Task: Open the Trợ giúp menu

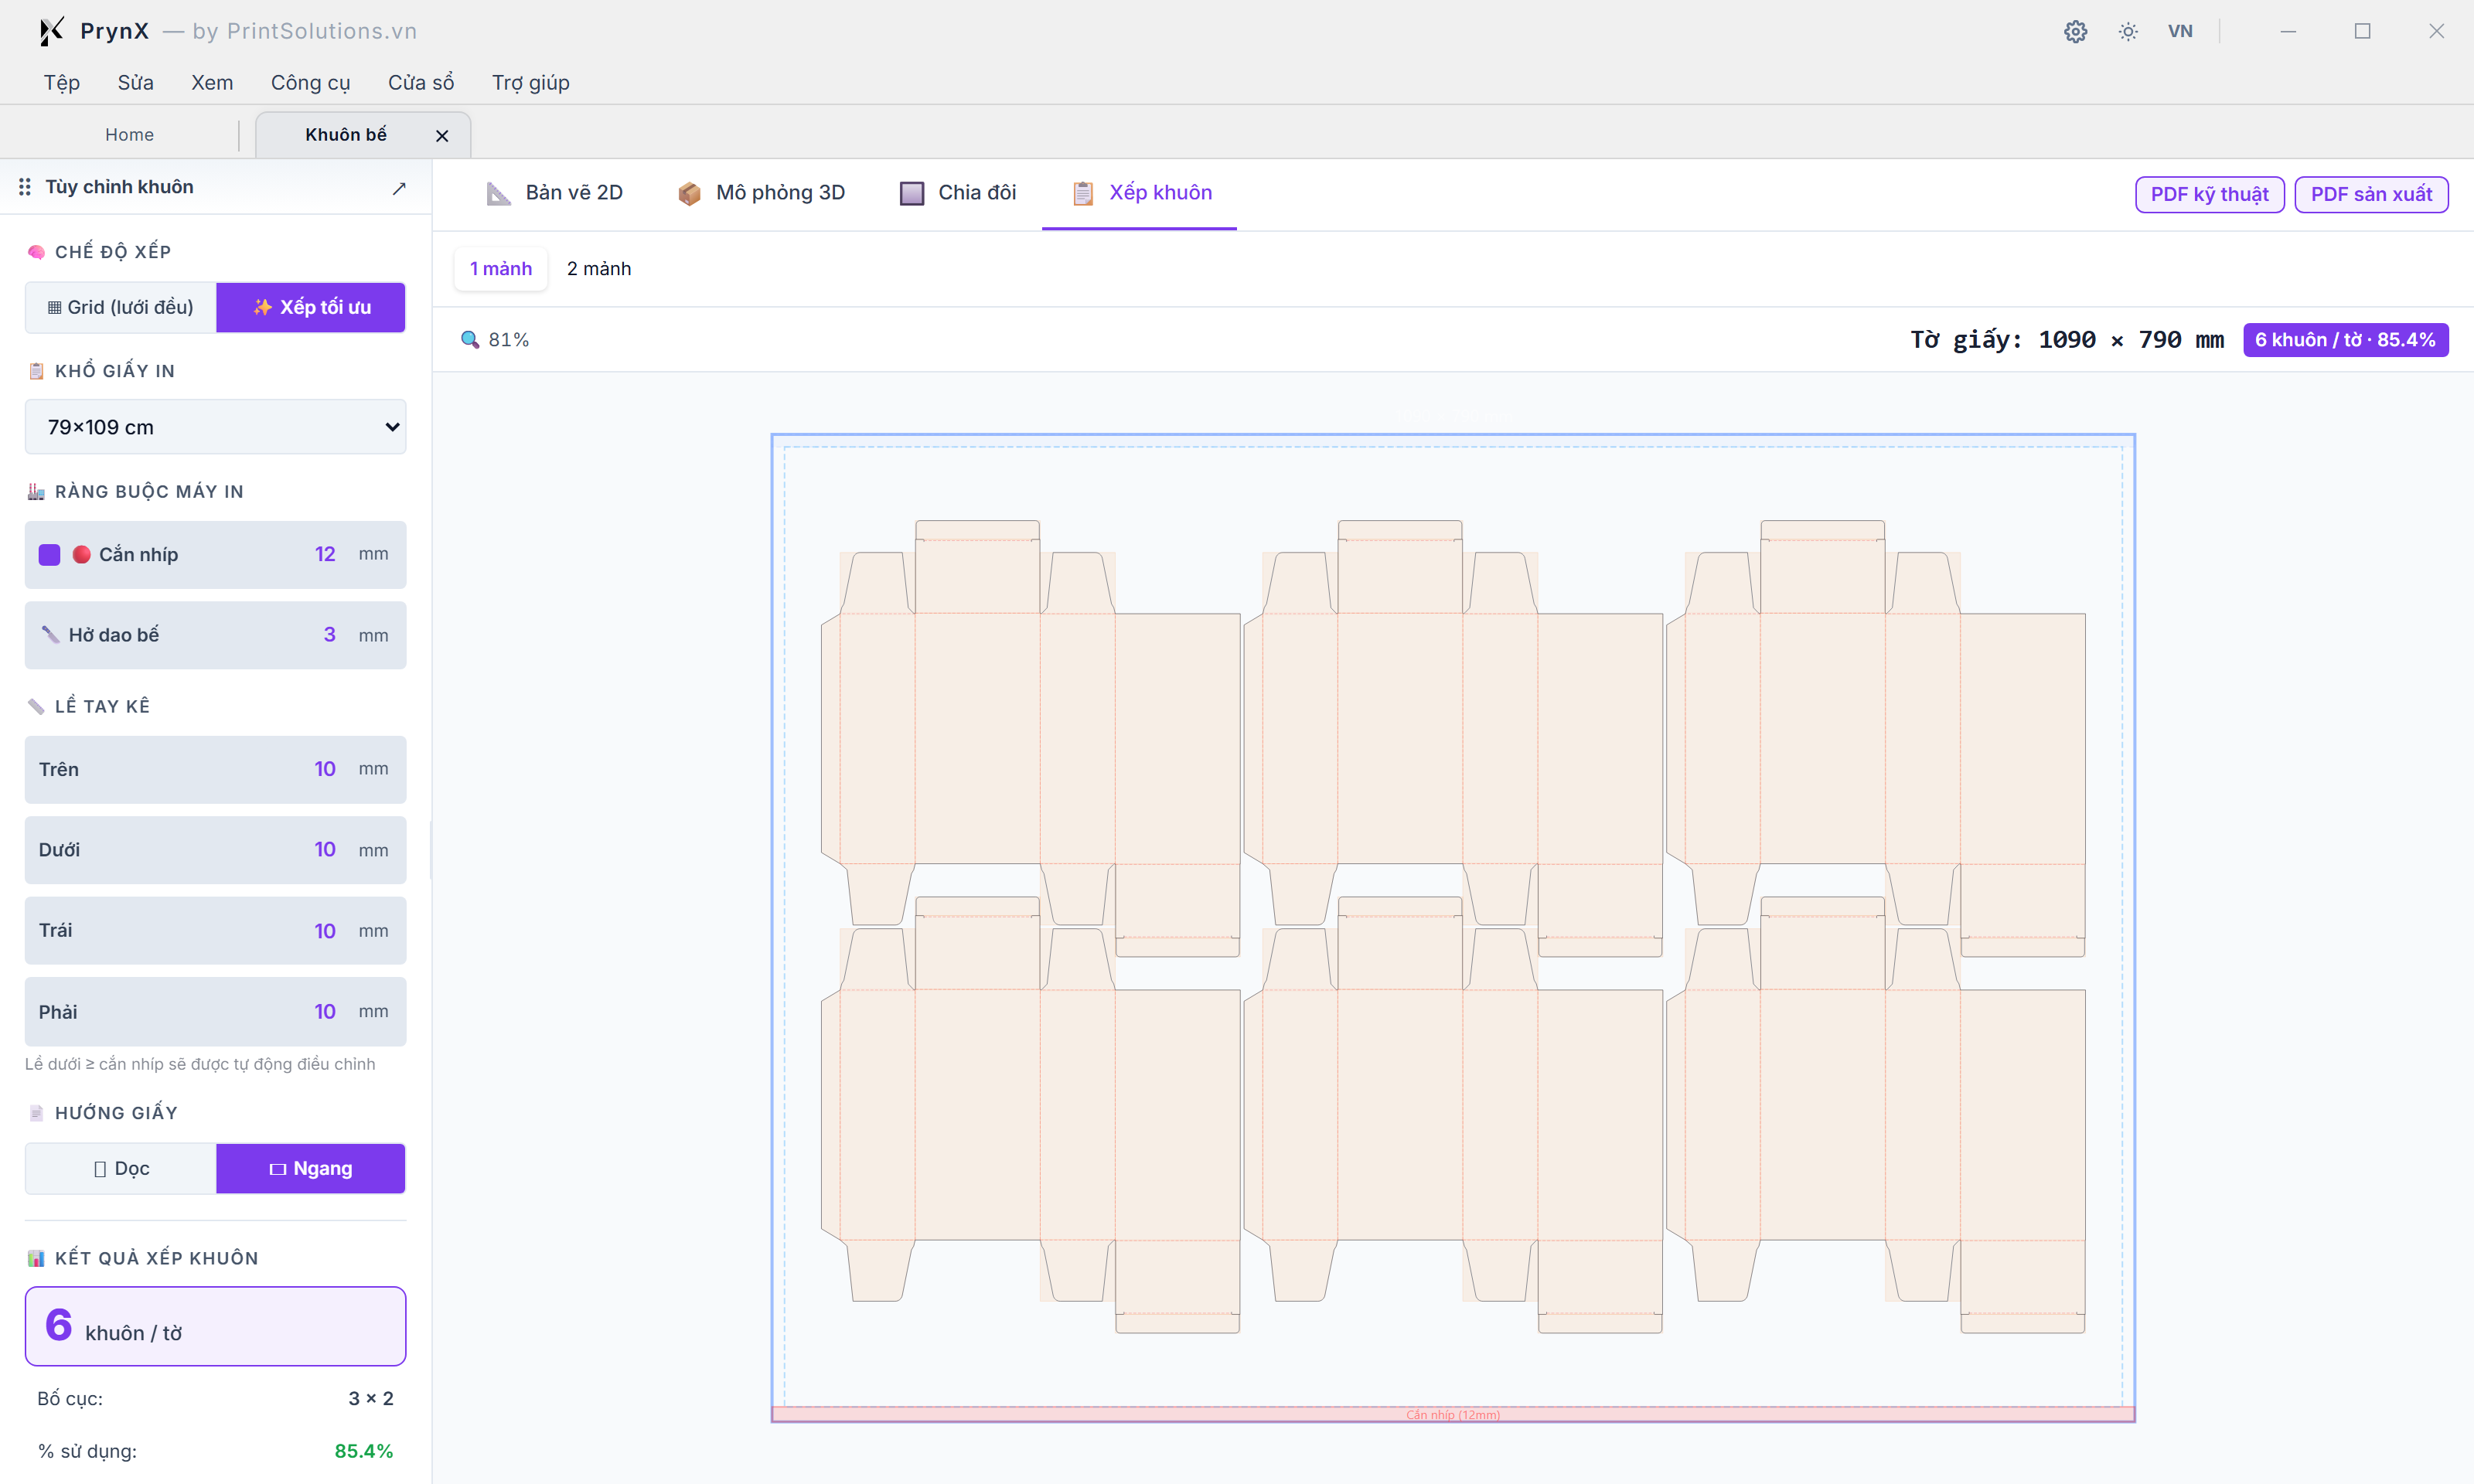Action: coord(530,83)
